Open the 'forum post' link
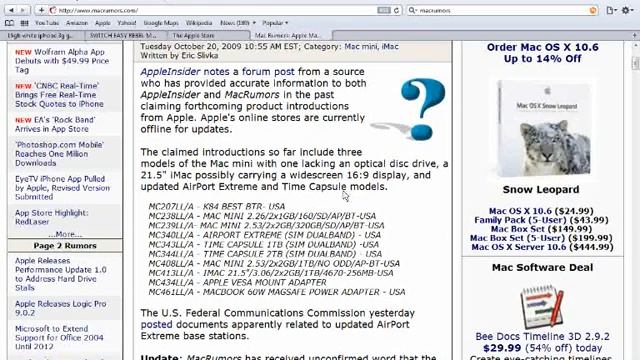Viewport: 640px width, 360px height. 268,71
